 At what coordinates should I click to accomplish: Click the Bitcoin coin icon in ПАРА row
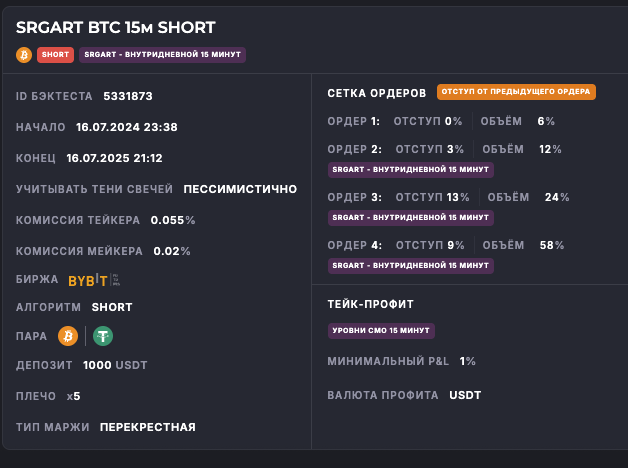click(68, 336)
